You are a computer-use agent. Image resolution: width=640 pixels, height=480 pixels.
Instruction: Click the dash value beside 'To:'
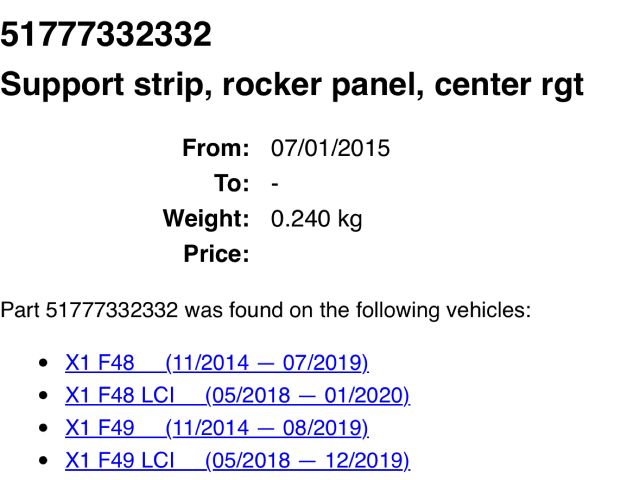275,184
